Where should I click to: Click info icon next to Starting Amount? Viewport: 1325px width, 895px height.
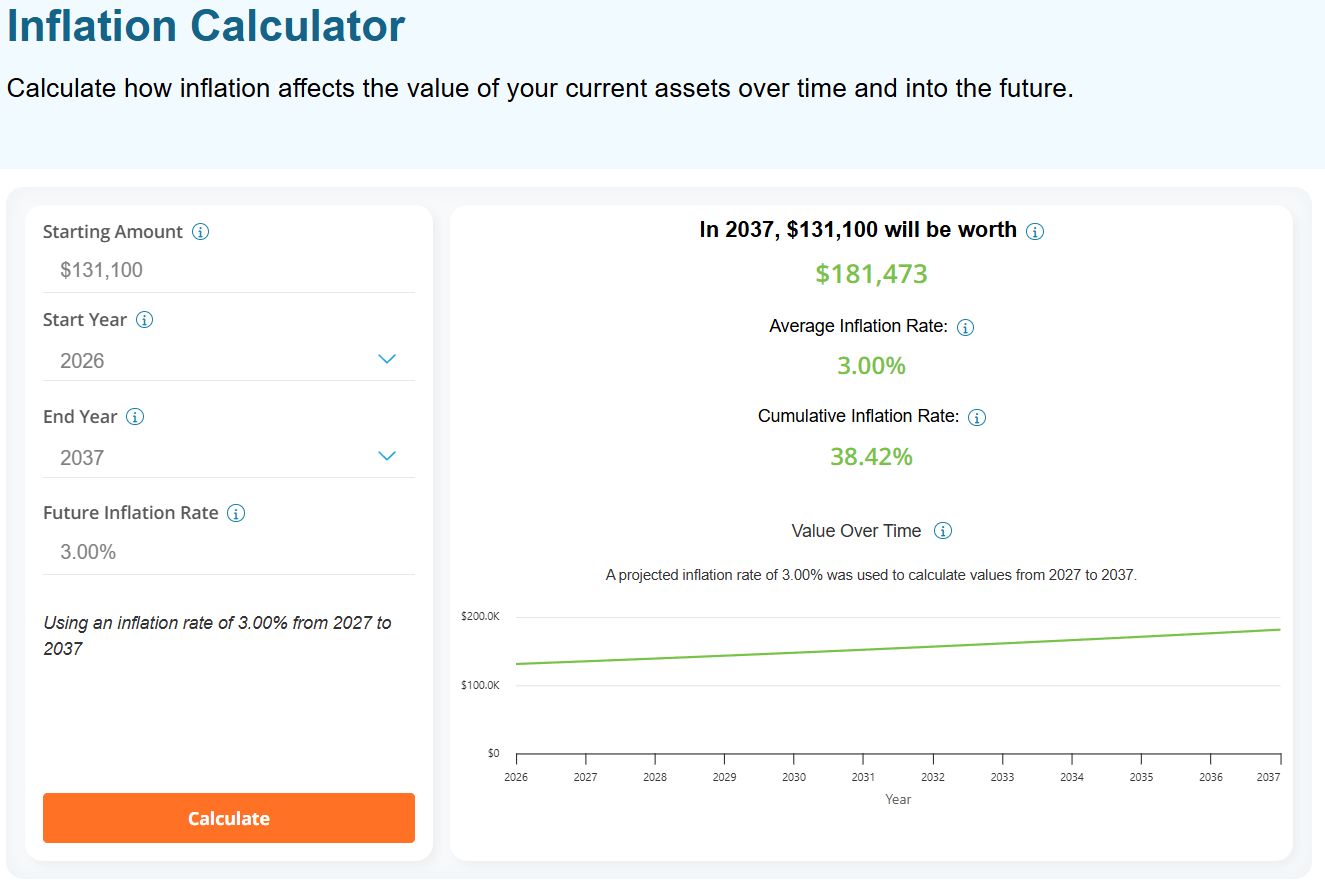click(200, 232)
